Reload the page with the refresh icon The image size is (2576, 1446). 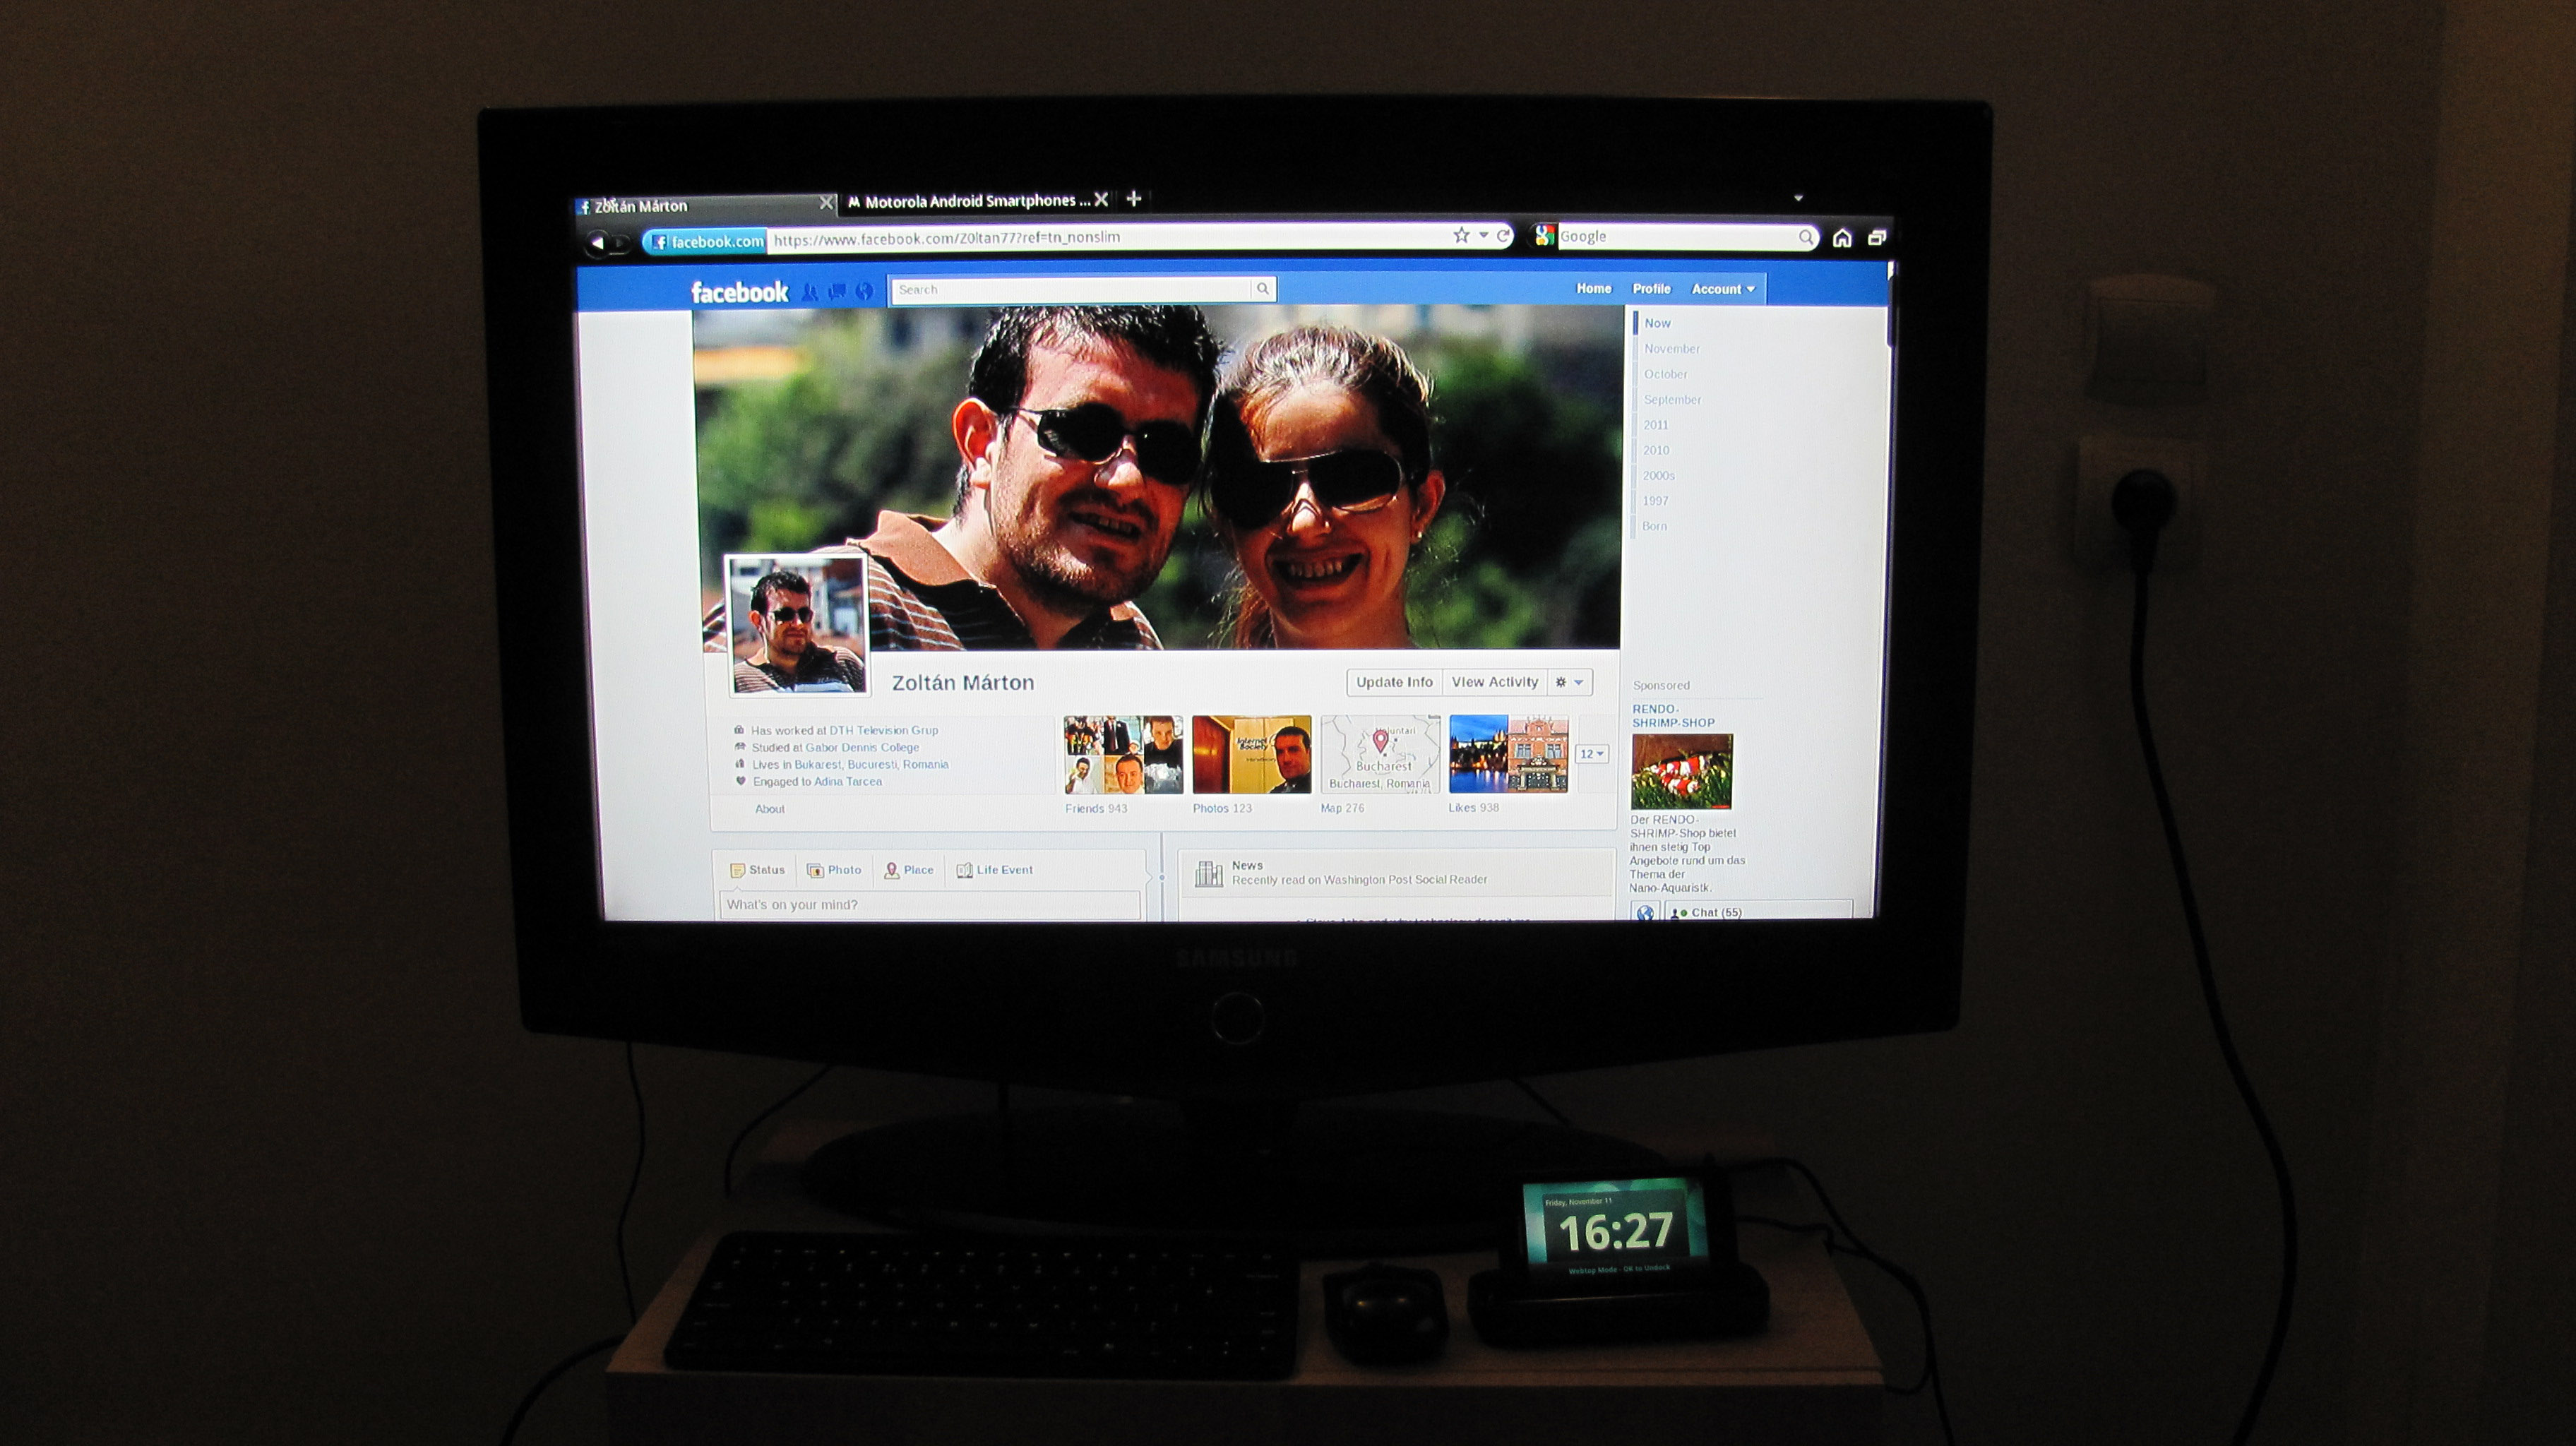(1503, 236)
